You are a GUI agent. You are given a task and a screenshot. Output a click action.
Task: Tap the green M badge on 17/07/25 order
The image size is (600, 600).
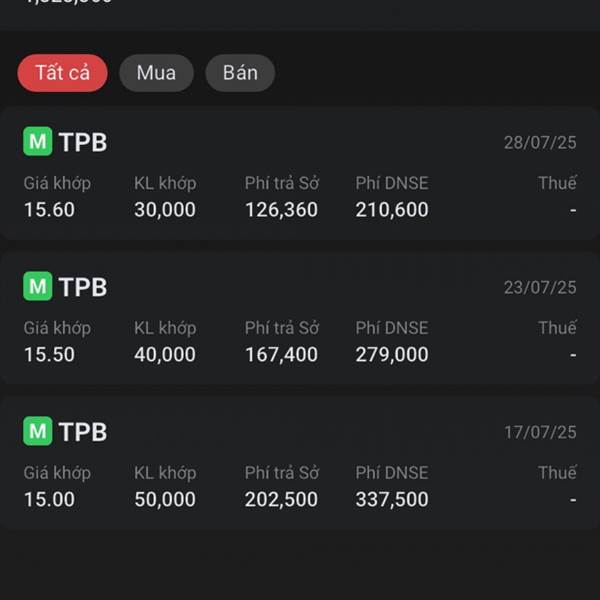coord(38,431)
